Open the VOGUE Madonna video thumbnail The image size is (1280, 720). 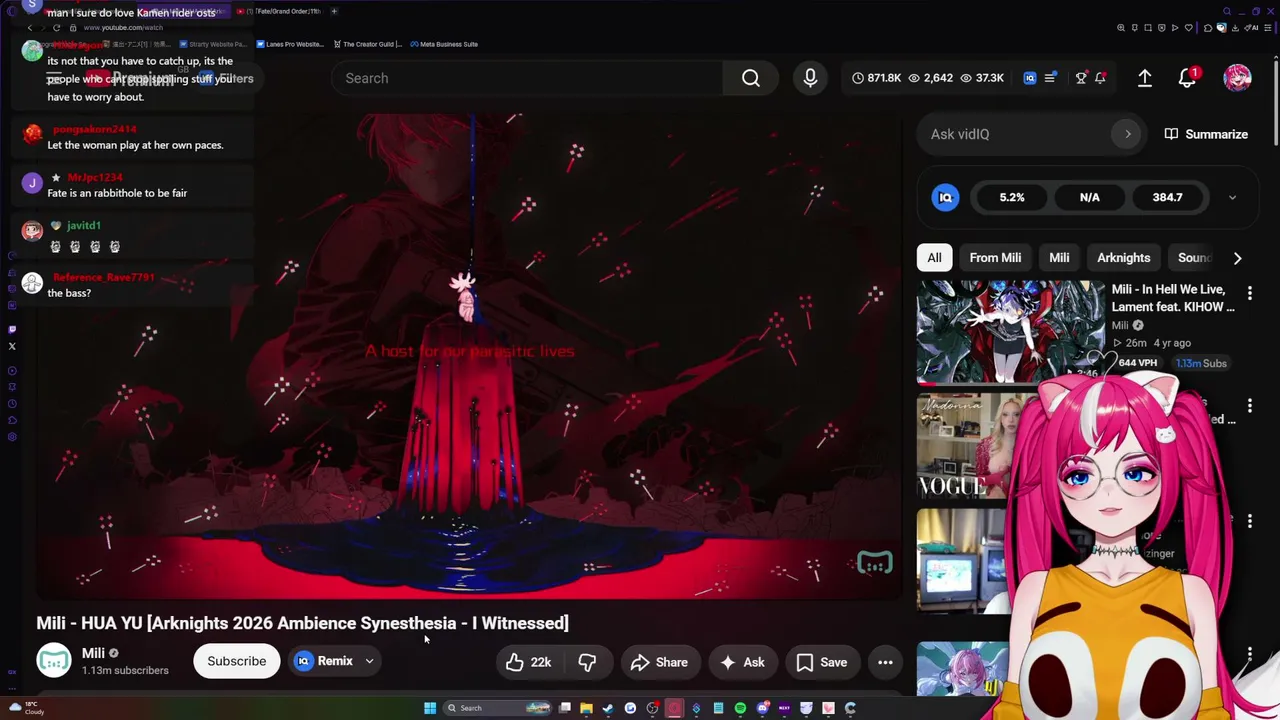click(x=966, y=446)
